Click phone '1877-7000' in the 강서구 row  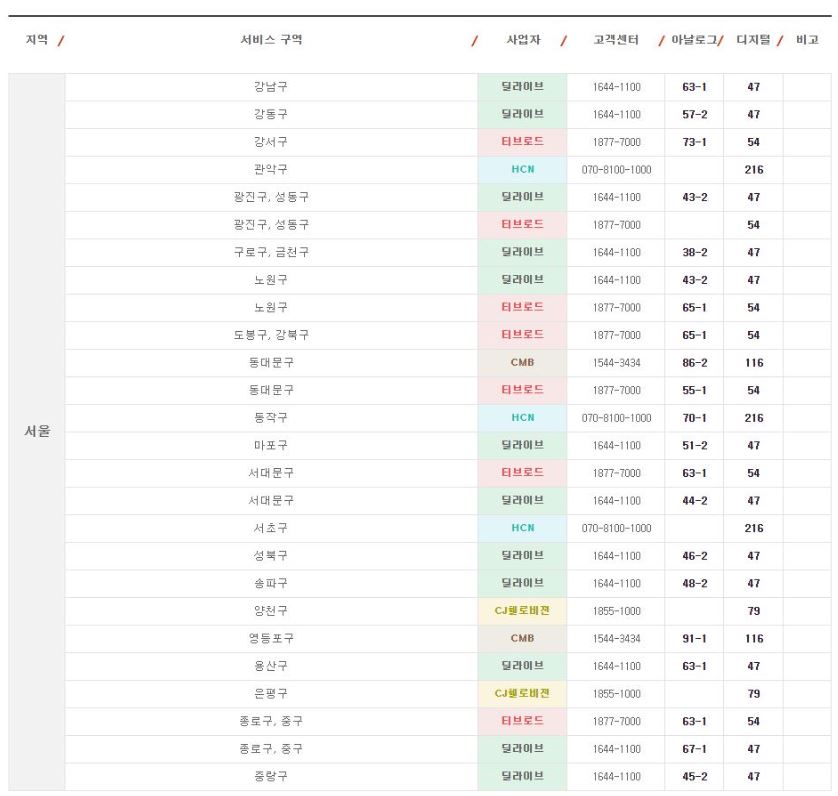(616, 142)
